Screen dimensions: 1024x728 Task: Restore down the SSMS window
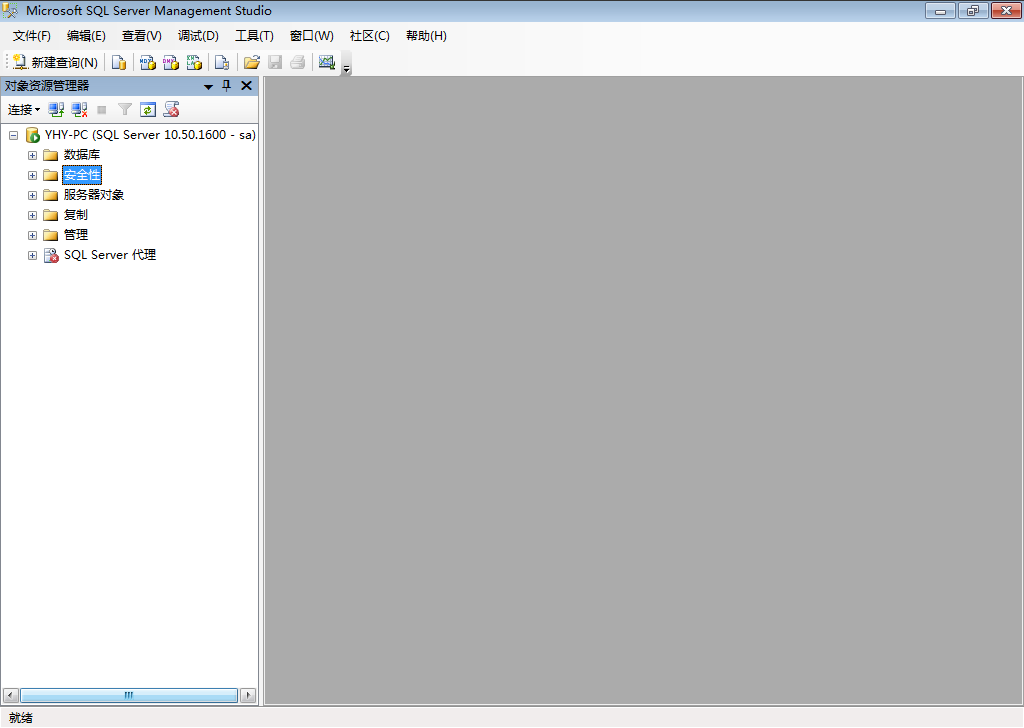(973, 10)
